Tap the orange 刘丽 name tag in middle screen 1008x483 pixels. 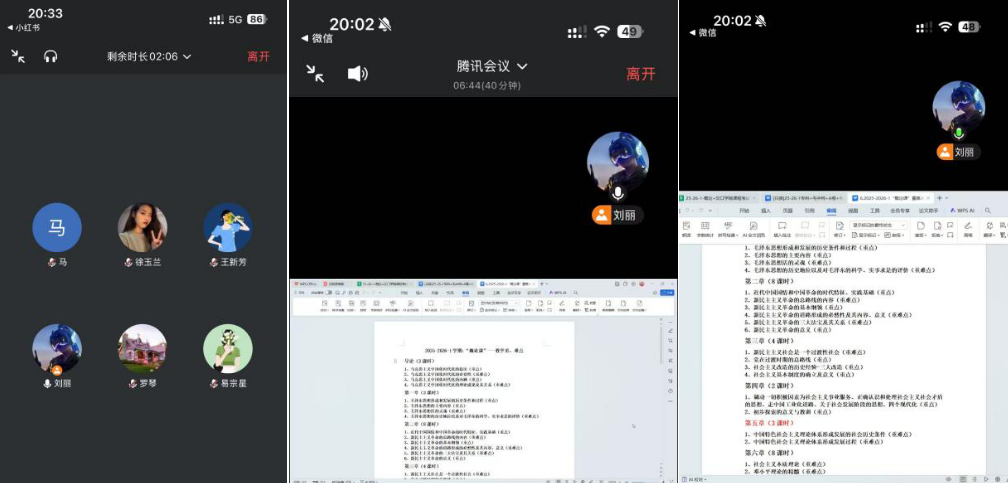click(x=618, y=215)
